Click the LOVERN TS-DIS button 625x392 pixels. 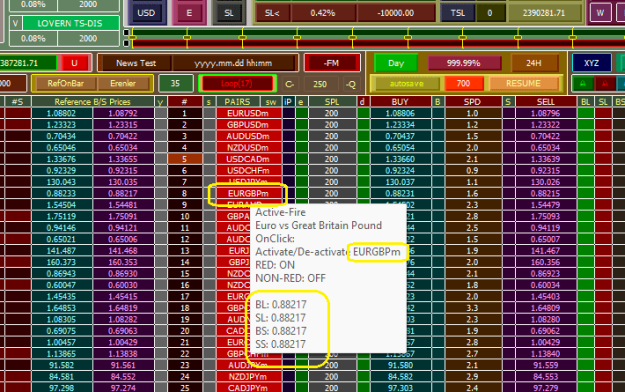point(70,24)
